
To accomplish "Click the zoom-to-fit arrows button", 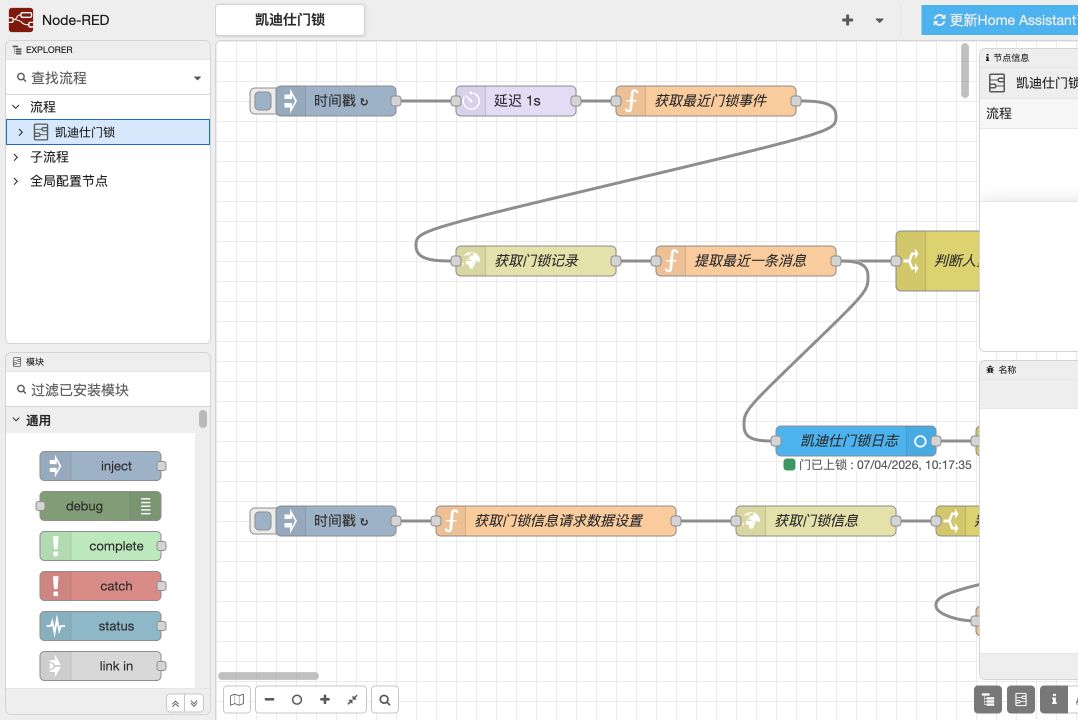I will coord(352,700).
